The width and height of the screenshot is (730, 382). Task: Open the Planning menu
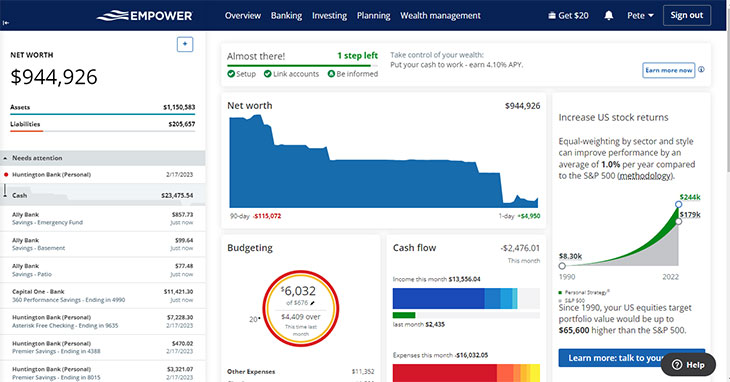373,15
